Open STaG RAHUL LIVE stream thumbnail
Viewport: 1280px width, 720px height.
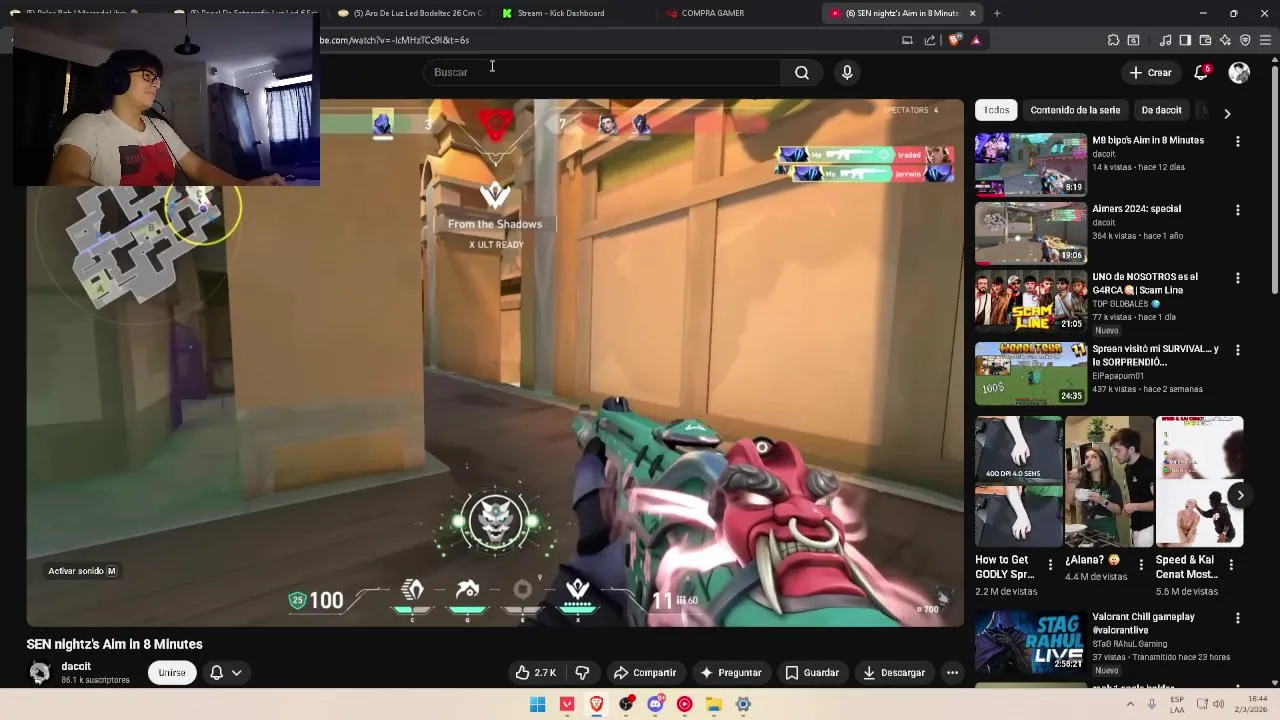[1031, 641]
